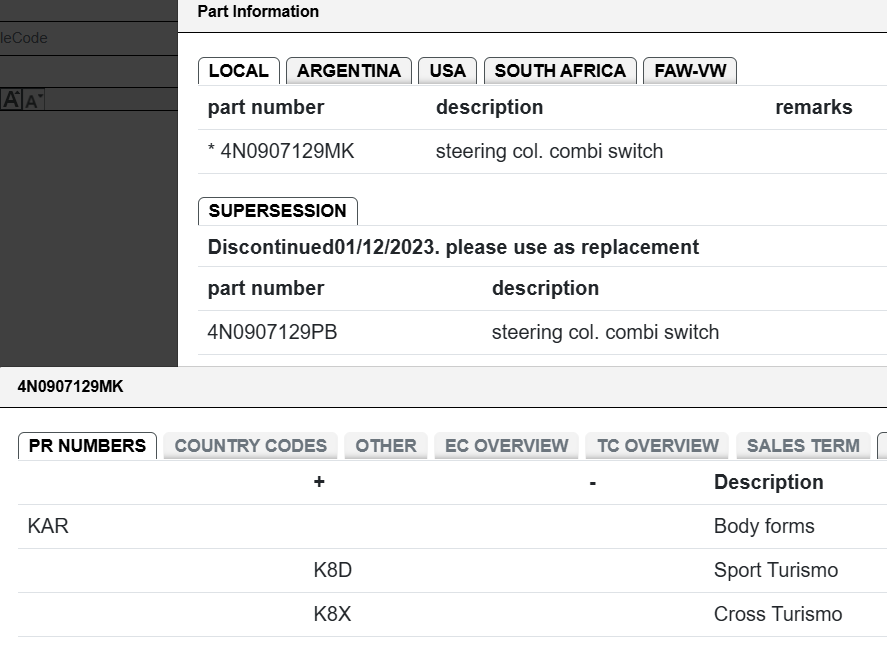Switch to the ARGENTINA tab

point(349,71)
